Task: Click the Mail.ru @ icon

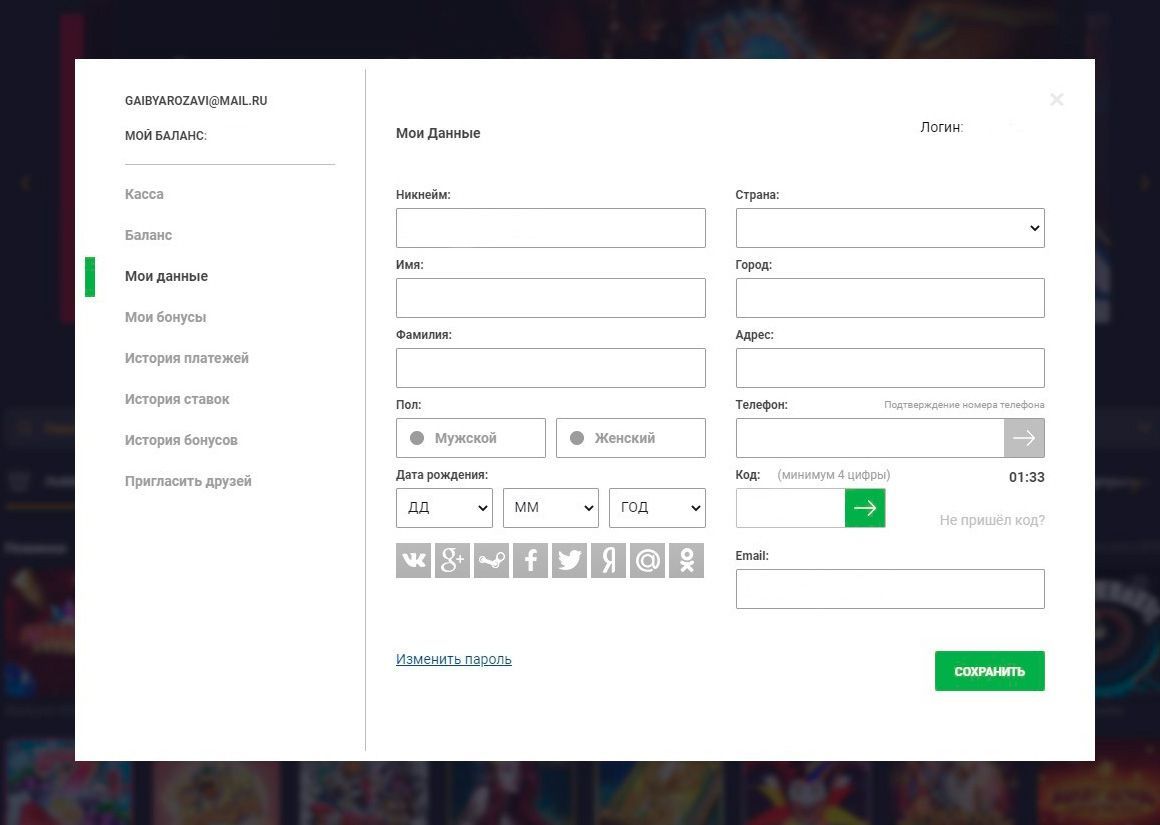Action: click(x=647, y=561)
